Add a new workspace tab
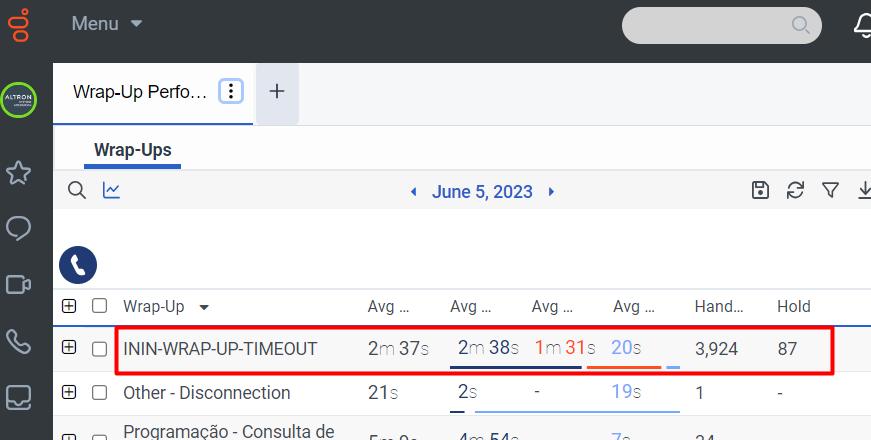 [x=277, y=92]
